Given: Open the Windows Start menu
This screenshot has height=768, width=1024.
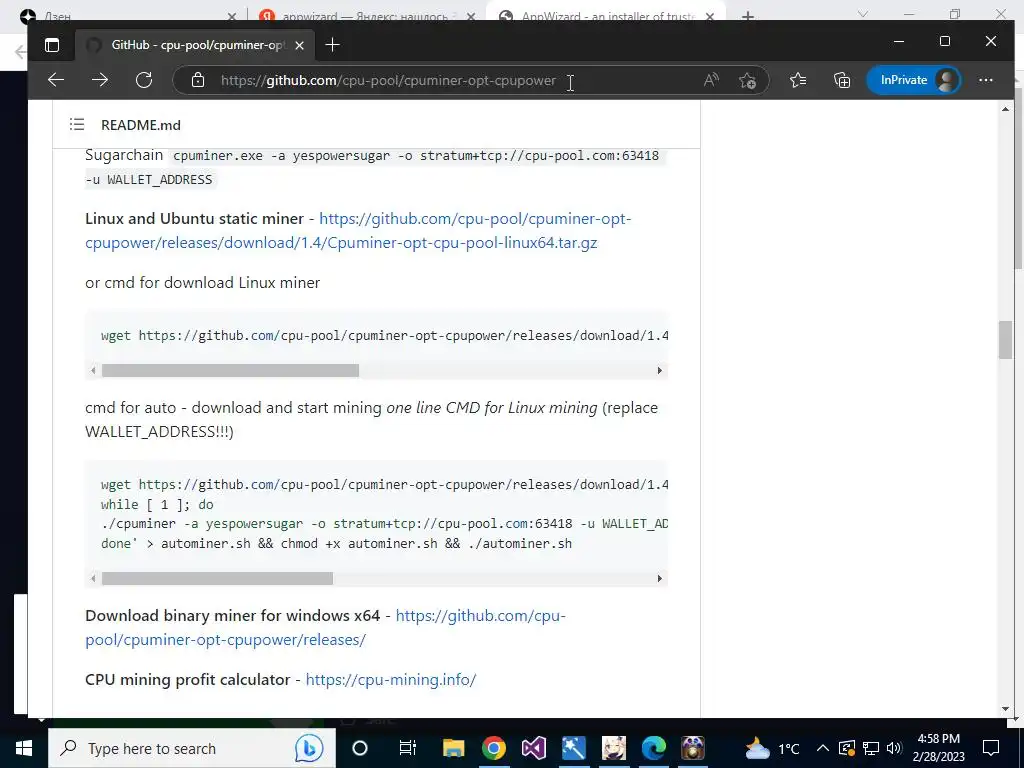Looking at the screenshot, I should coord(24,748).
